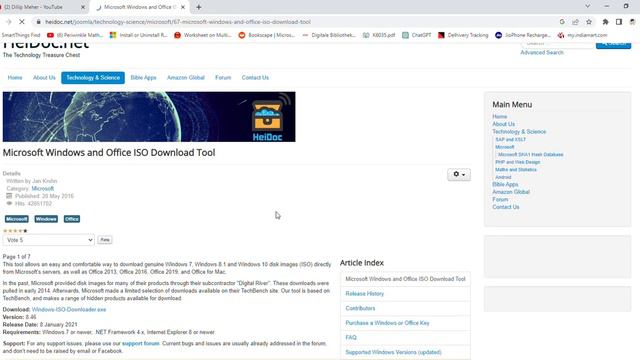The image size is (640, 360).
Task: Open the Bookscape Micros bookmark
Action: 267,35
